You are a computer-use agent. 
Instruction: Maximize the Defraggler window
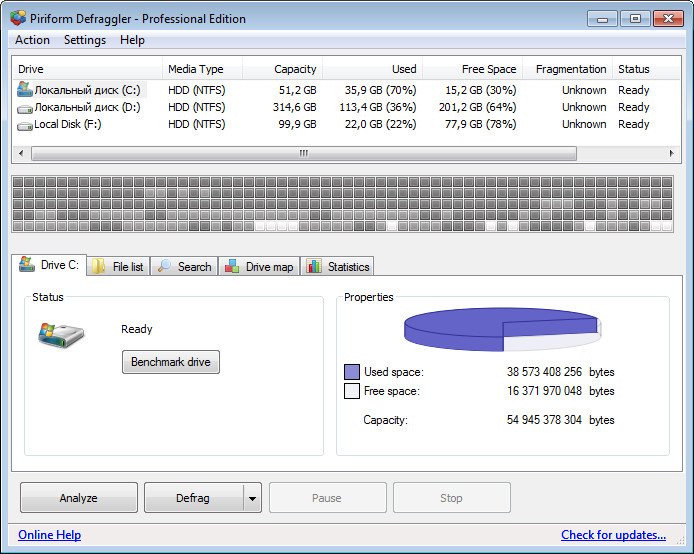(x=635, y=19)
